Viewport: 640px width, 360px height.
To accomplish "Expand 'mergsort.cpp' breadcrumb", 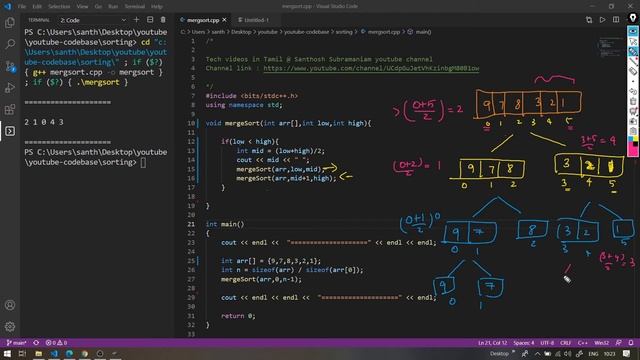I will [384, 31].
